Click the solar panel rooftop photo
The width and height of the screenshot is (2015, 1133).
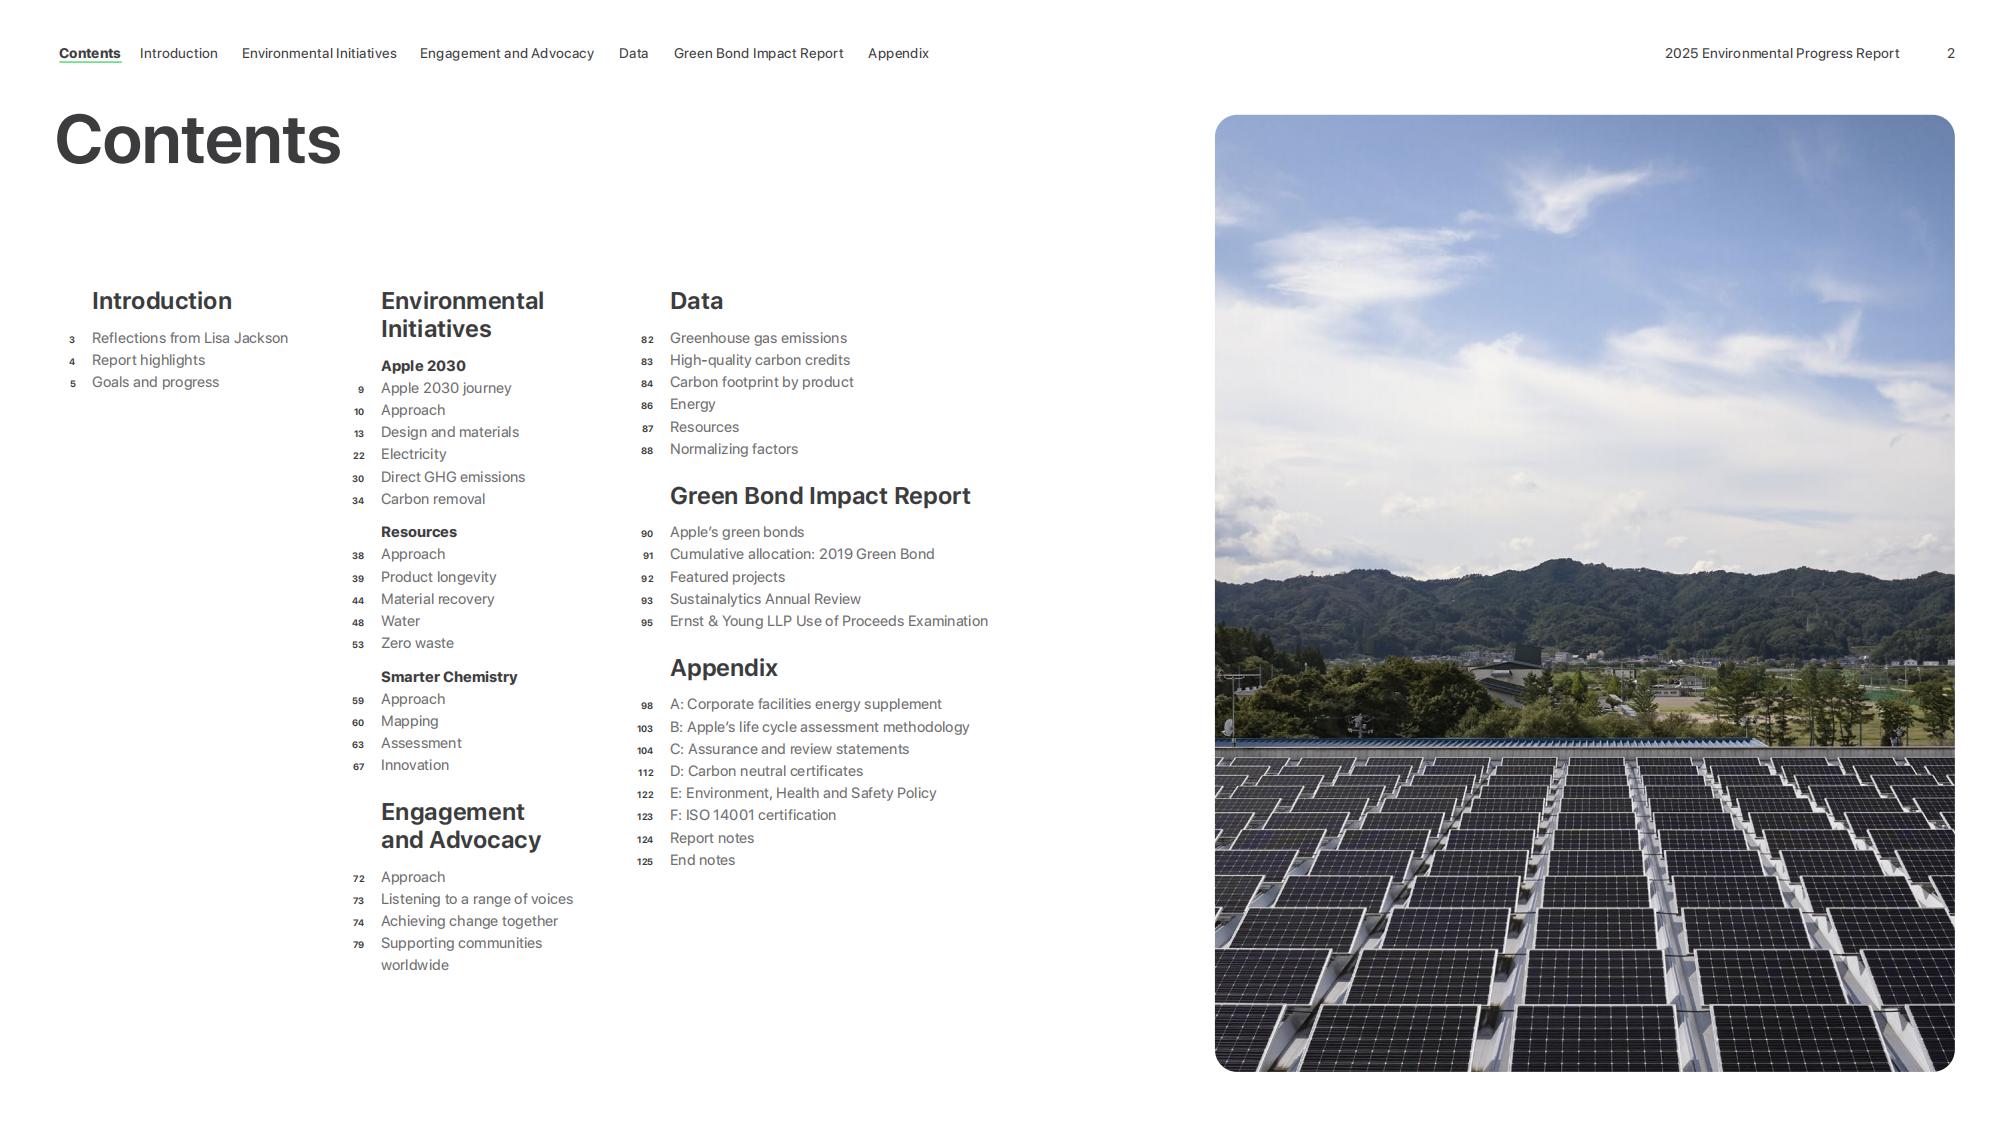[x=1585, y=593]
